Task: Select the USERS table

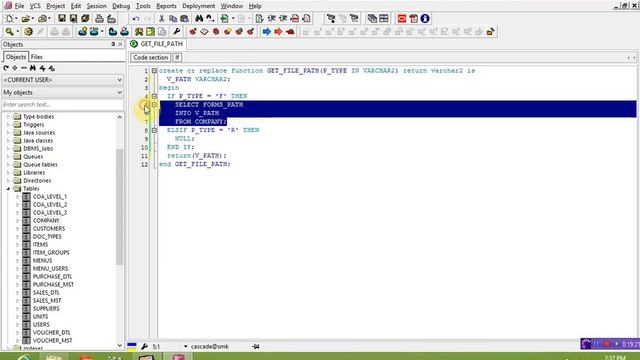Action: point(41,324)
